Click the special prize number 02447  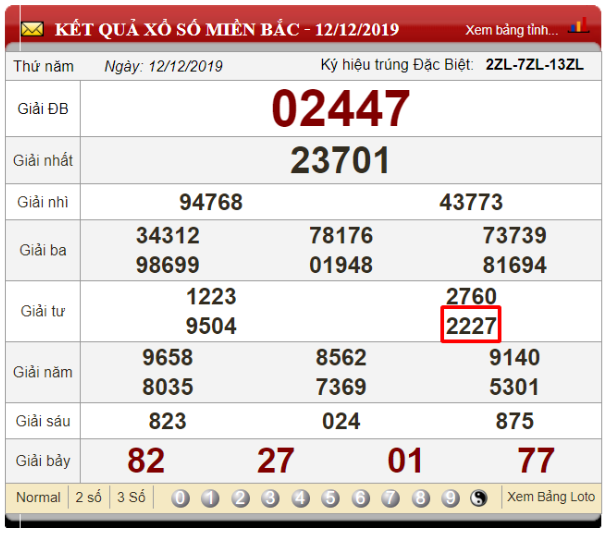341,108
